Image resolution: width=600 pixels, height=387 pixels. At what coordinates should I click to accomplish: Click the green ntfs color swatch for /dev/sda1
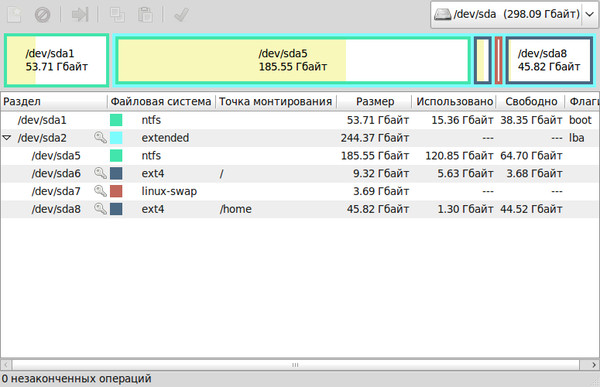[116, 120]
